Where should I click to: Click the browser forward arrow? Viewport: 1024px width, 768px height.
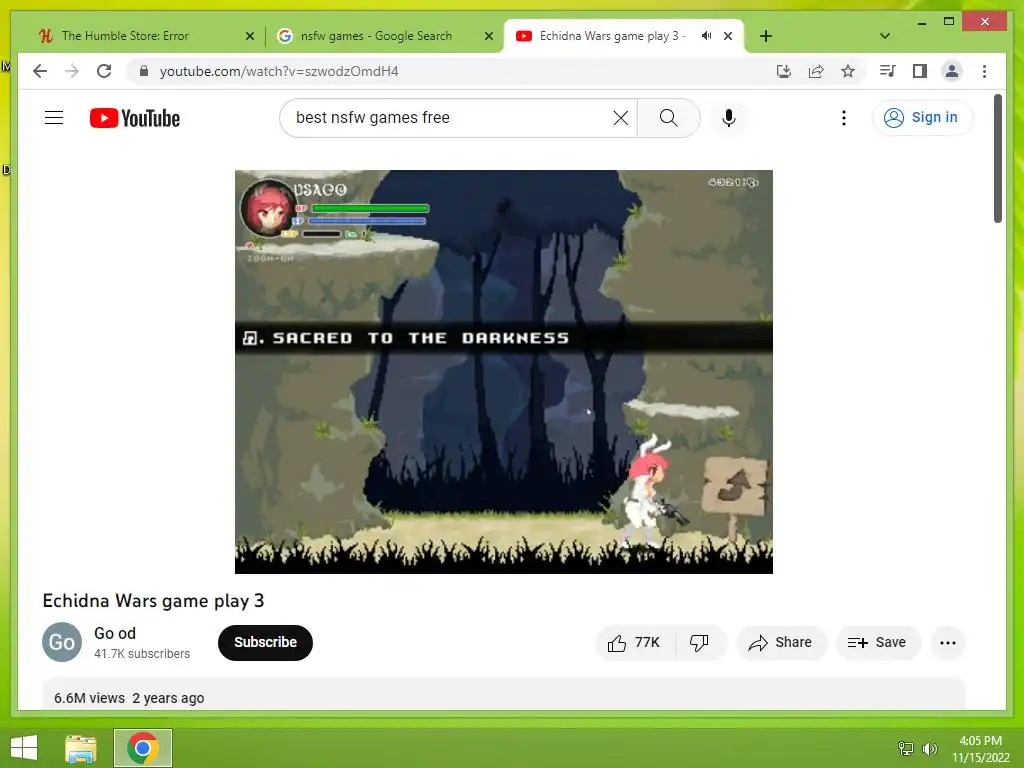coord(72,71)
